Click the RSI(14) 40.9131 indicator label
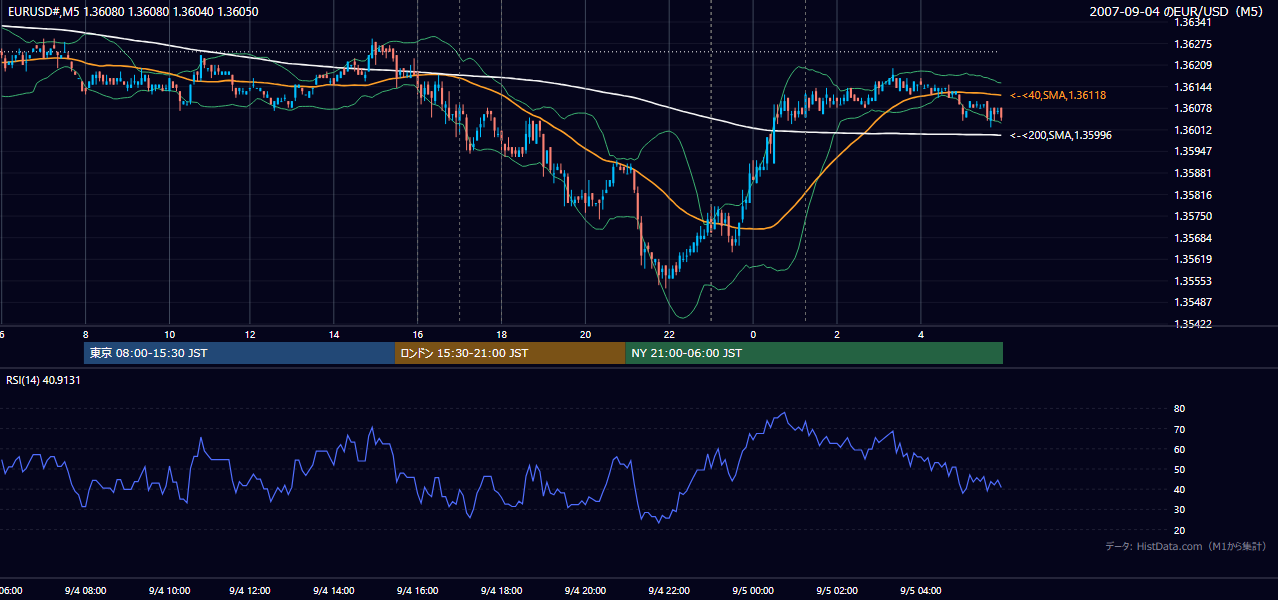Image resolution: width=1278 pixels, height=600 pixels. coord(43,380)
